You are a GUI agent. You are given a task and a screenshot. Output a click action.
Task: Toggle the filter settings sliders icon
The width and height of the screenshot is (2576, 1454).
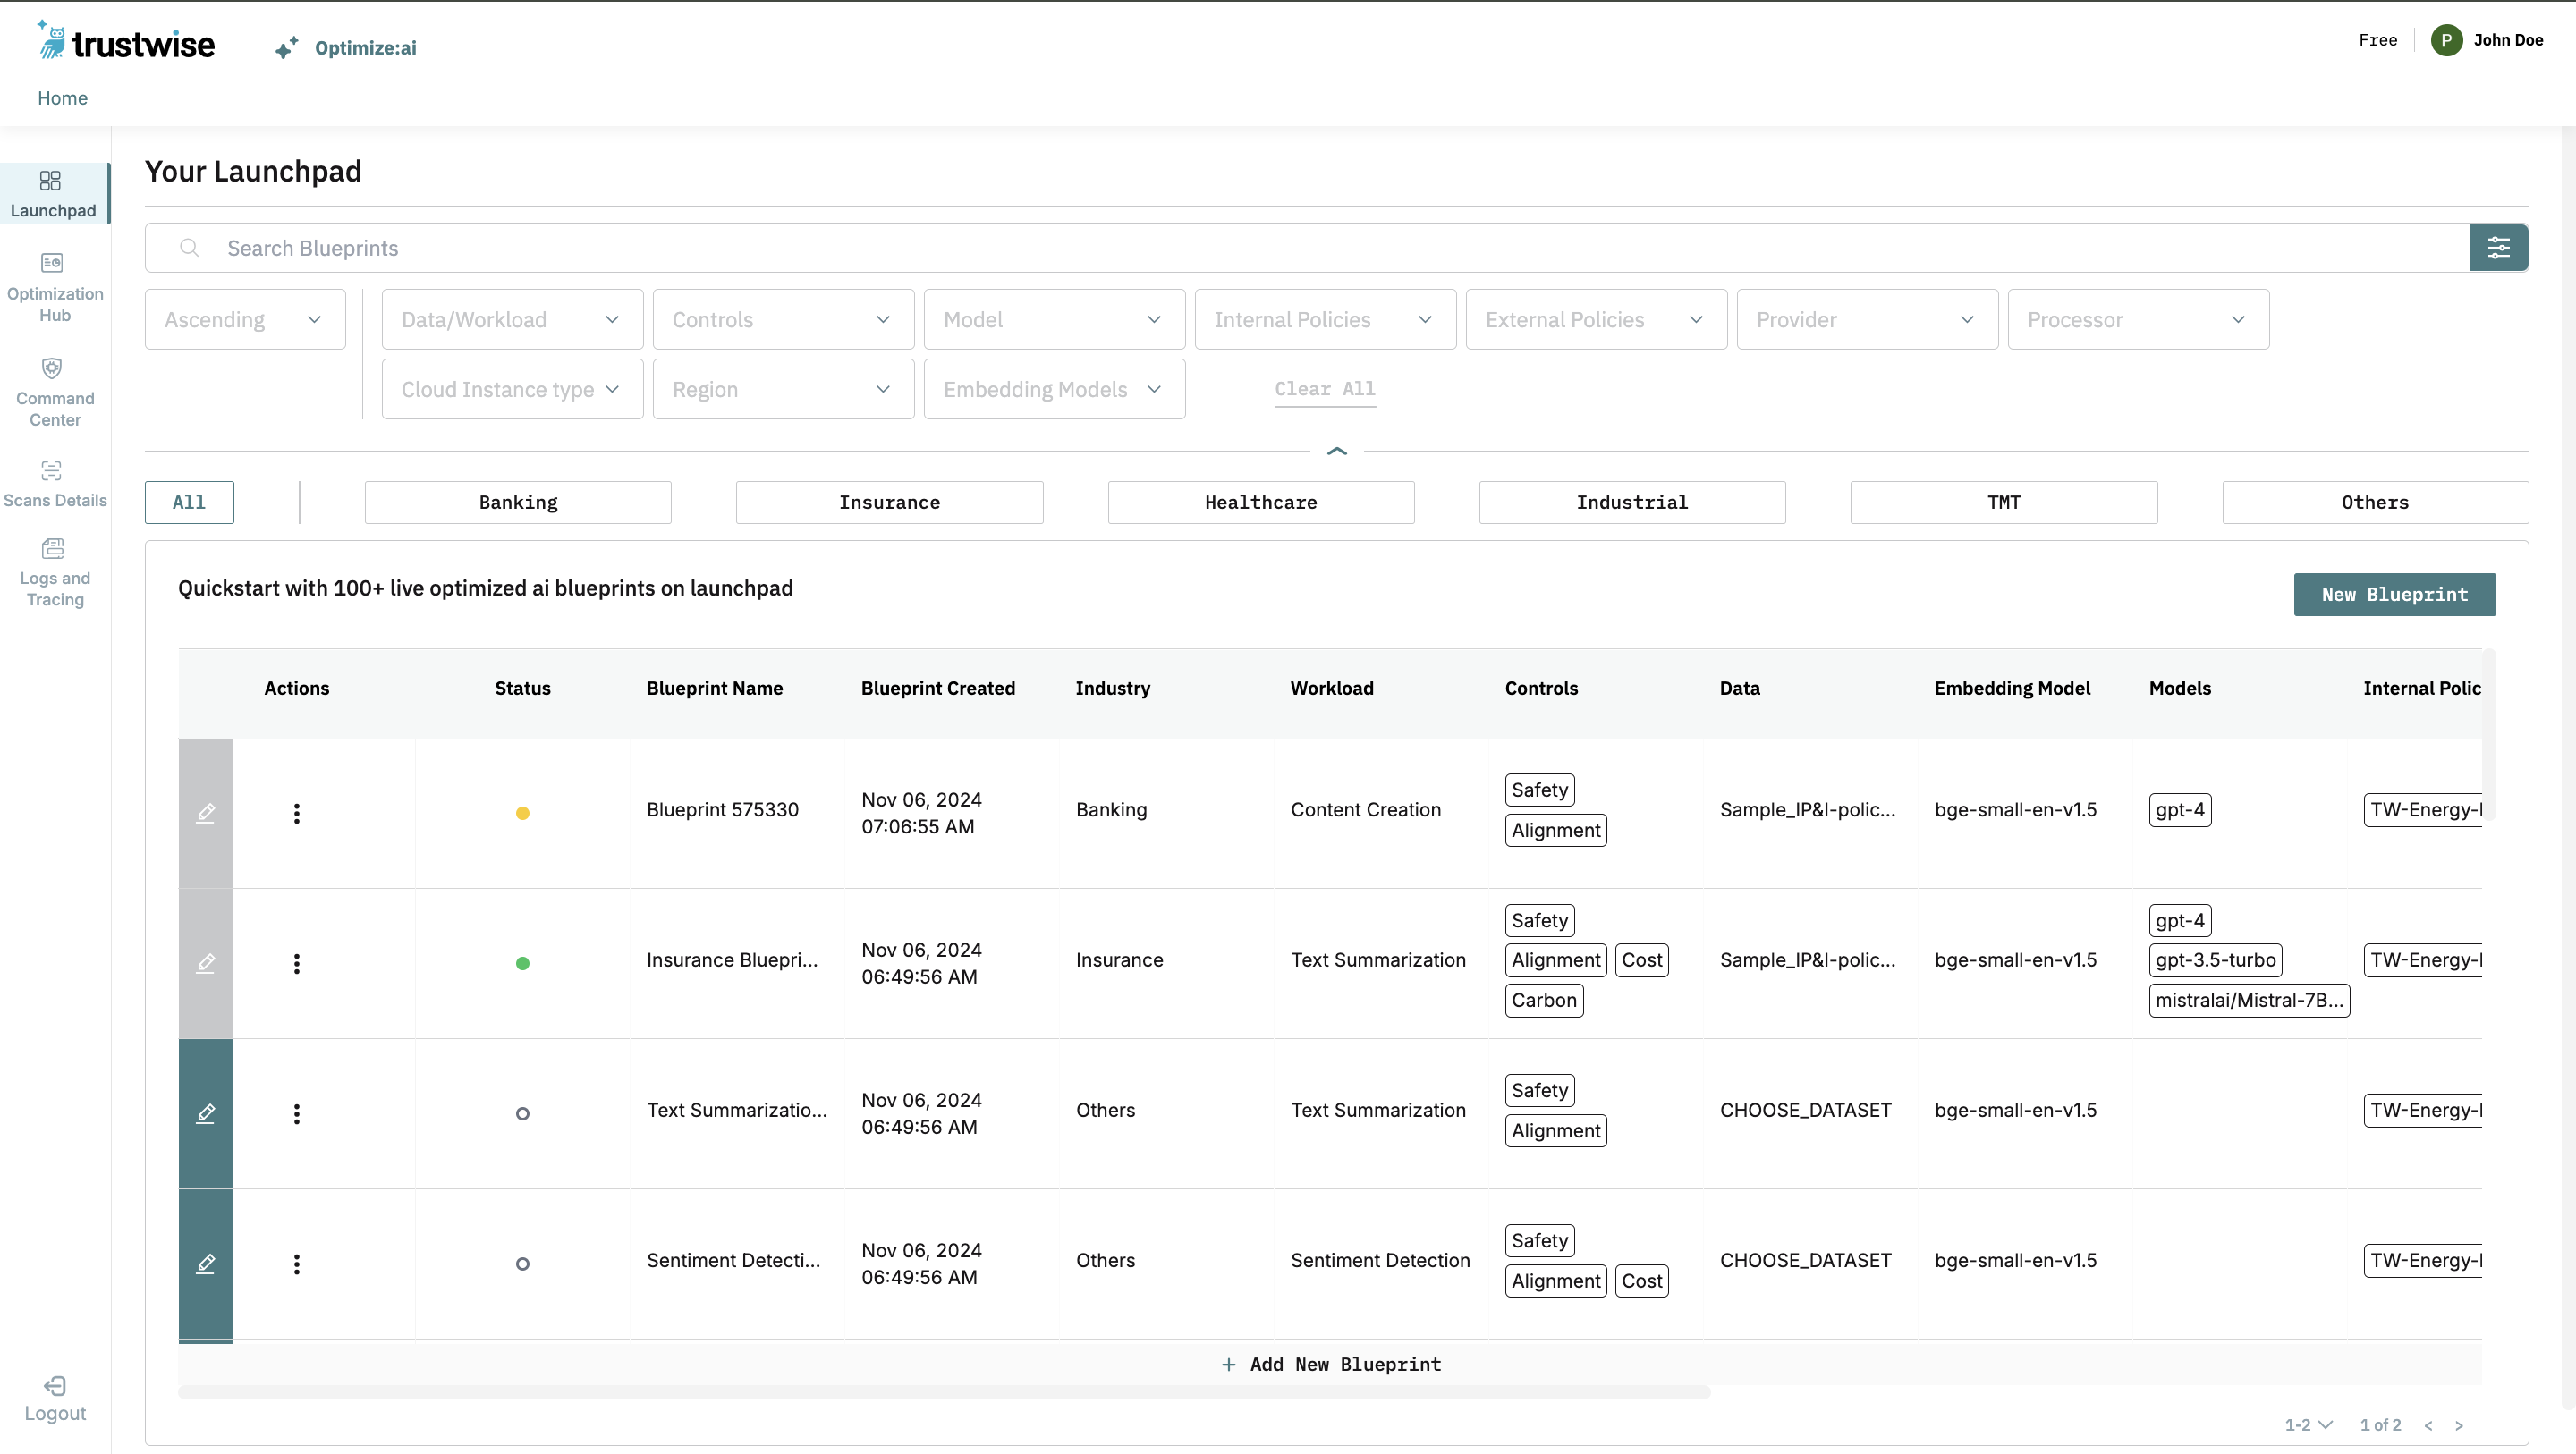click(2498, 248)
